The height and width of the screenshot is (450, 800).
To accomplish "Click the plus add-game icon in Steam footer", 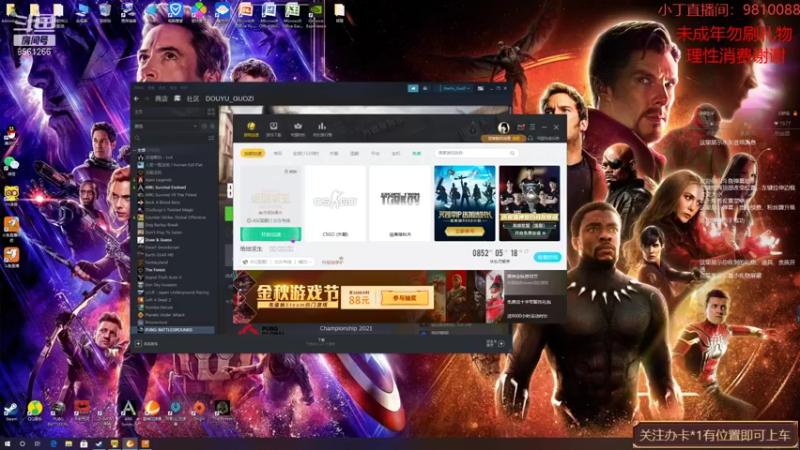I will click(x=138, y=344).
